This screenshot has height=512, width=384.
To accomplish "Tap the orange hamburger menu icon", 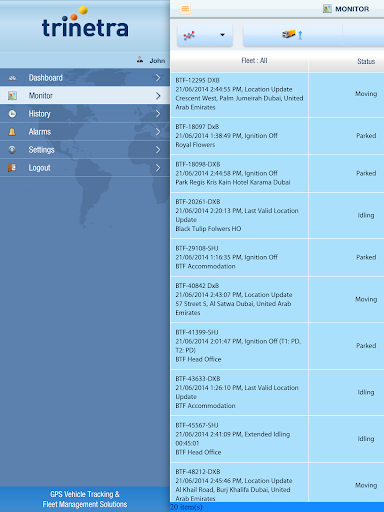I will (x=185, y=9).
